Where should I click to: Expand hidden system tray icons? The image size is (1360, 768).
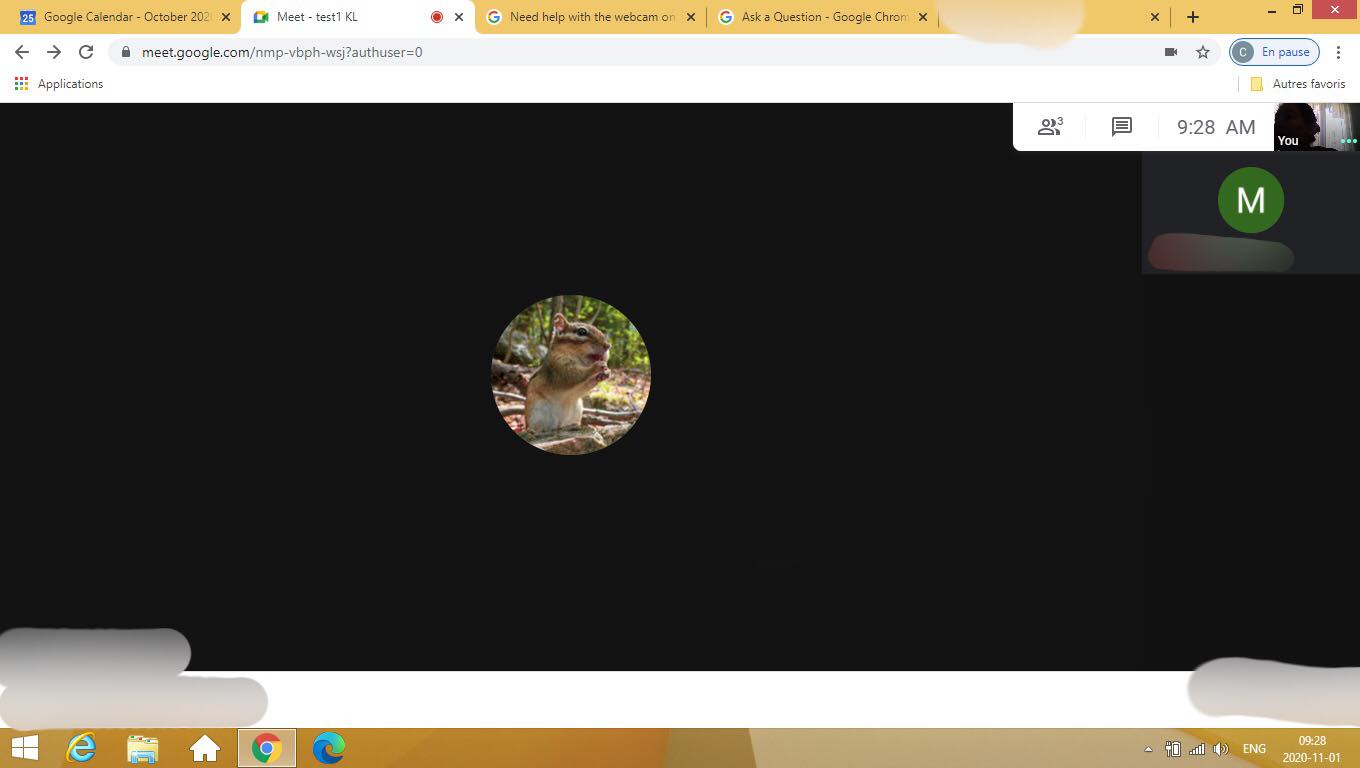pos(1147,748)
